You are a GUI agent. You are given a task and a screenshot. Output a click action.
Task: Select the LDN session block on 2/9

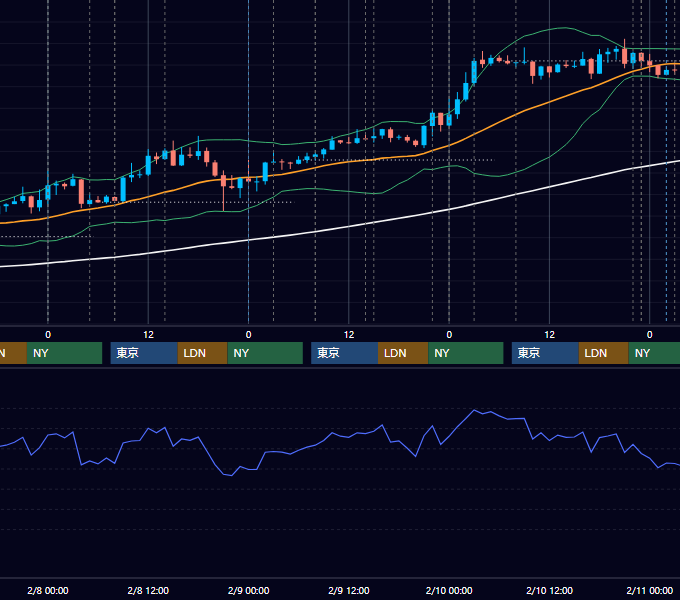[403, 353]
